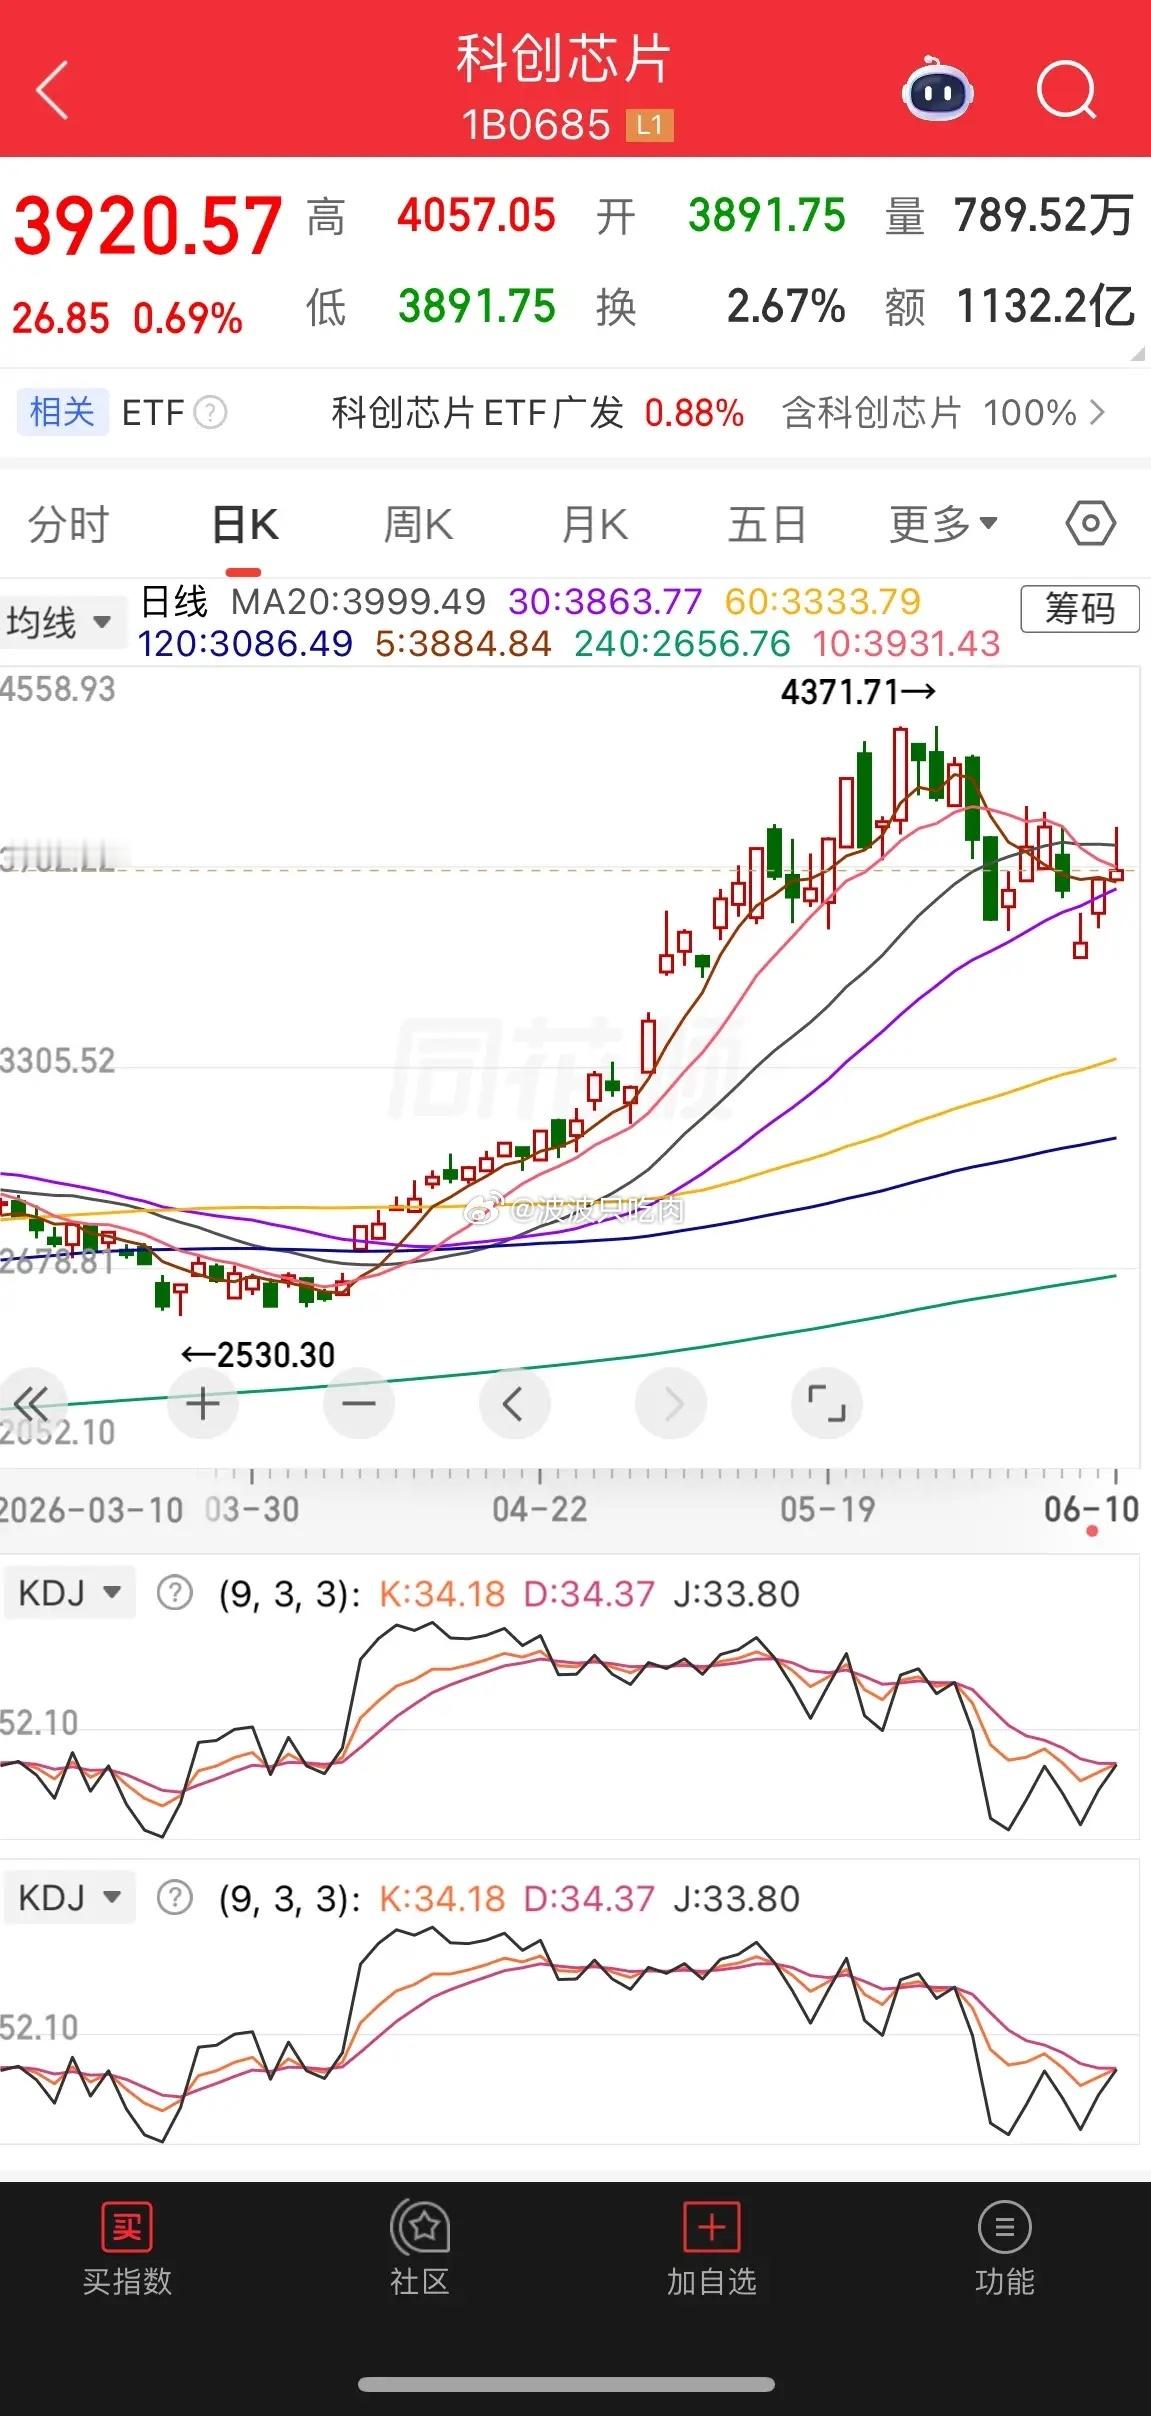Open the 均线 indicator dropdown
The height and width of the screenshot is (2416, 1151).
click(x=62, y=622)
